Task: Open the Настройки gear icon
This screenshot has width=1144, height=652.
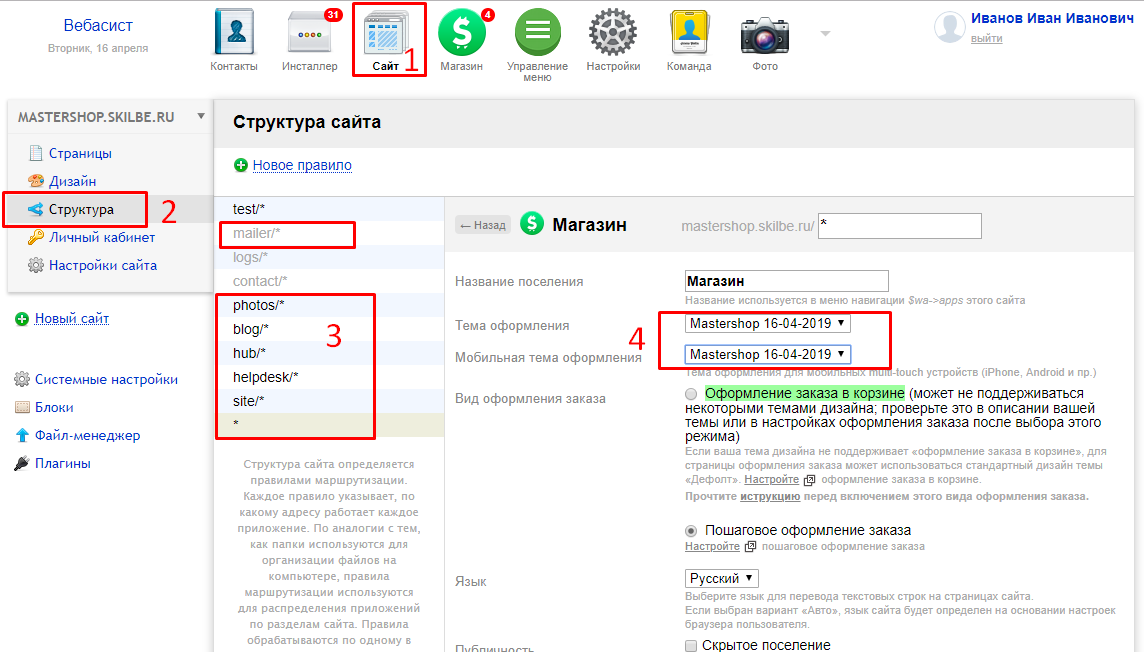Action: pyautogui.click(x=613, y=34)
